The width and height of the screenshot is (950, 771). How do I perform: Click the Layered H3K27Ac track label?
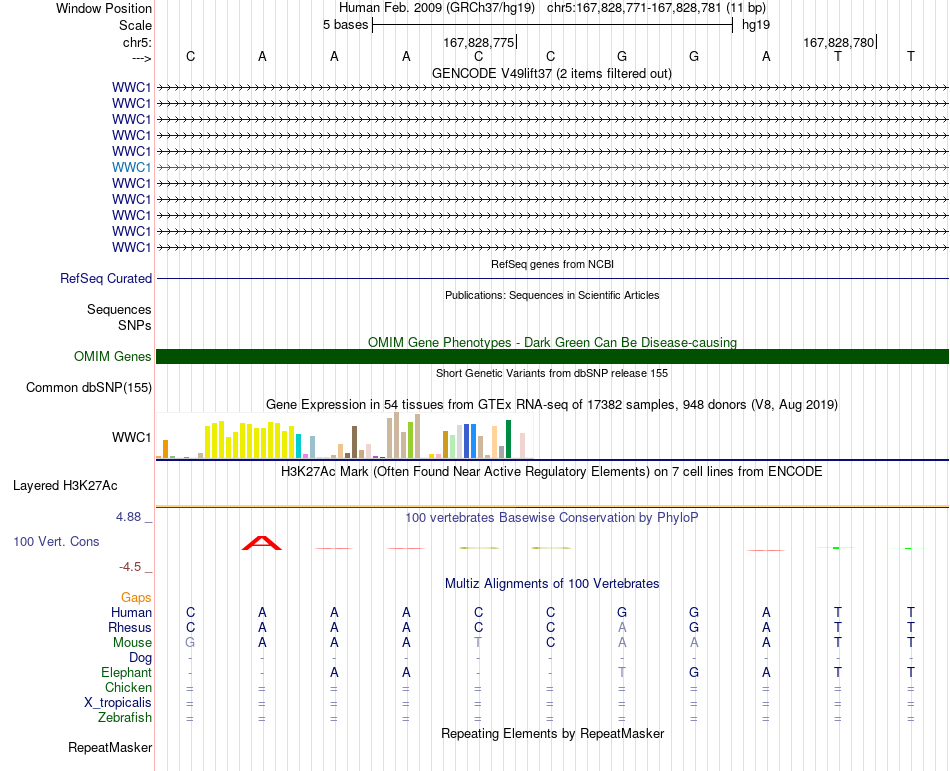[x=65, y=486]
